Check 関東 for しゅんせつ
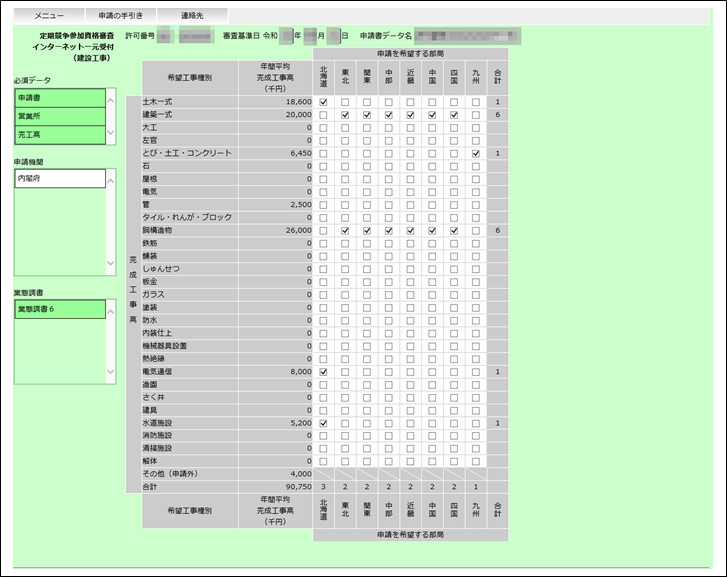Image resolution: width=727 pixels, height=577 pixels. tap(367, 269)
